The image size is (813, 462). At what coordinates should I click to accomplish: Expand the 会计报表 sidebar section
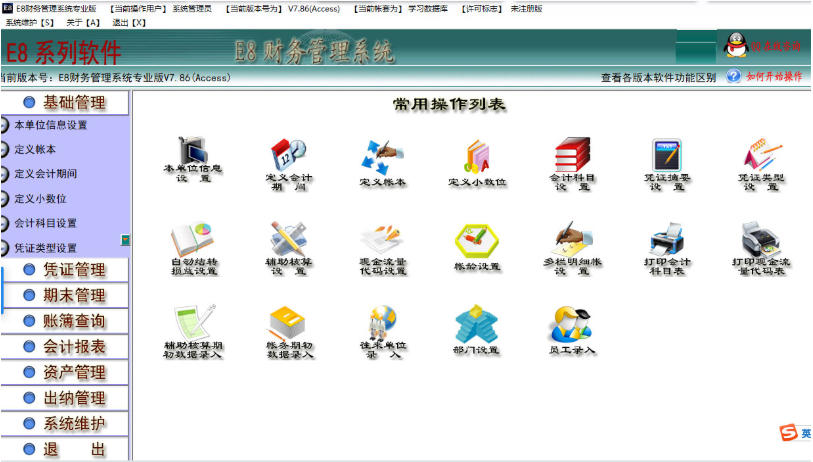coord(65,346)
